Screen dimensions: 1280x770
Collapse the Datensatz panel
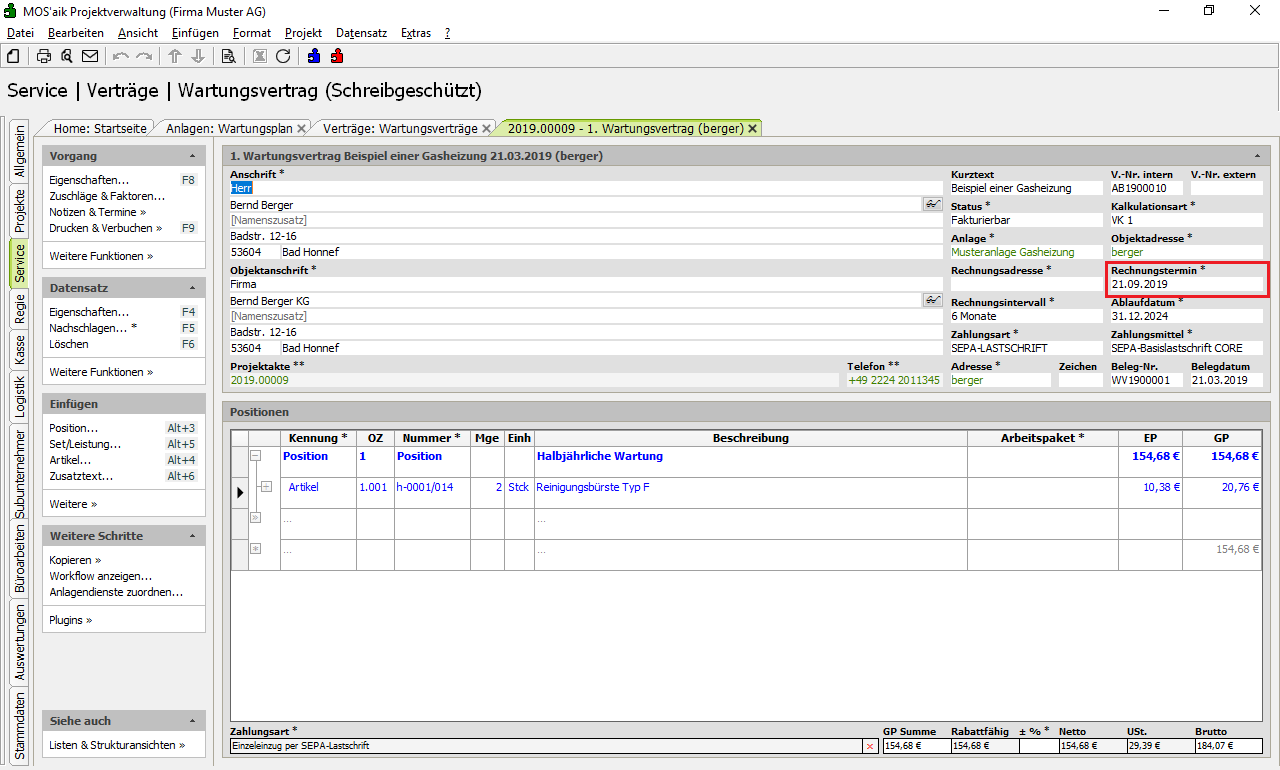pos(192,288)
